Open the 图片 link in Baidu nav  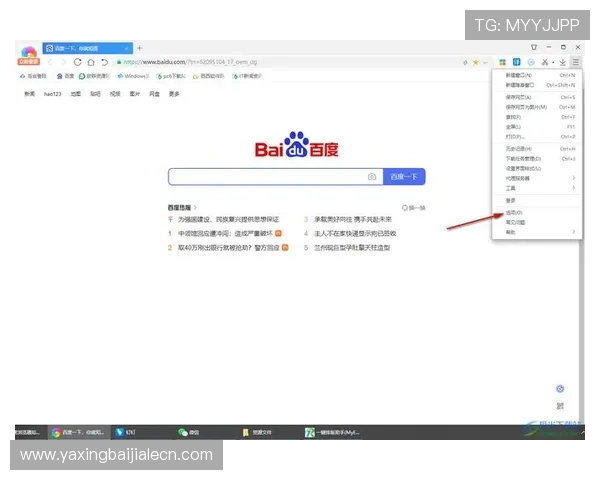134,94
